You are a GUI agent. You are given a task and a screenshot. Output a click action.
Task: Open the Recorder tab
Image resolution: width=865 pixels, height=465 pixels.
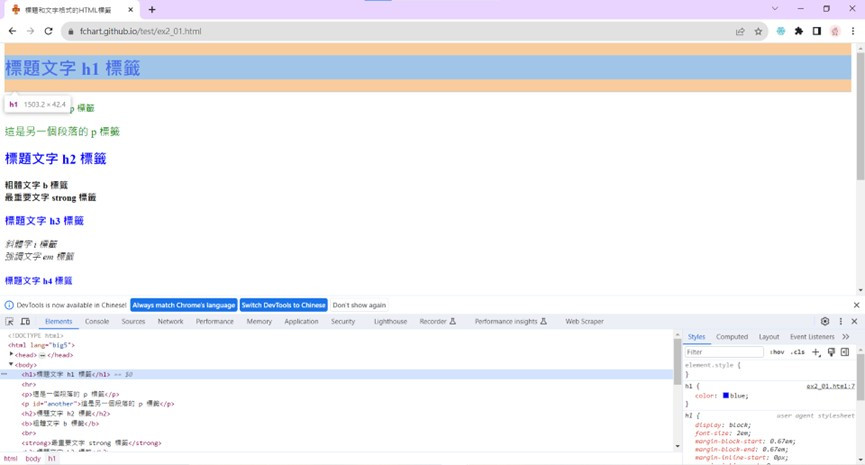pos(437,322)
